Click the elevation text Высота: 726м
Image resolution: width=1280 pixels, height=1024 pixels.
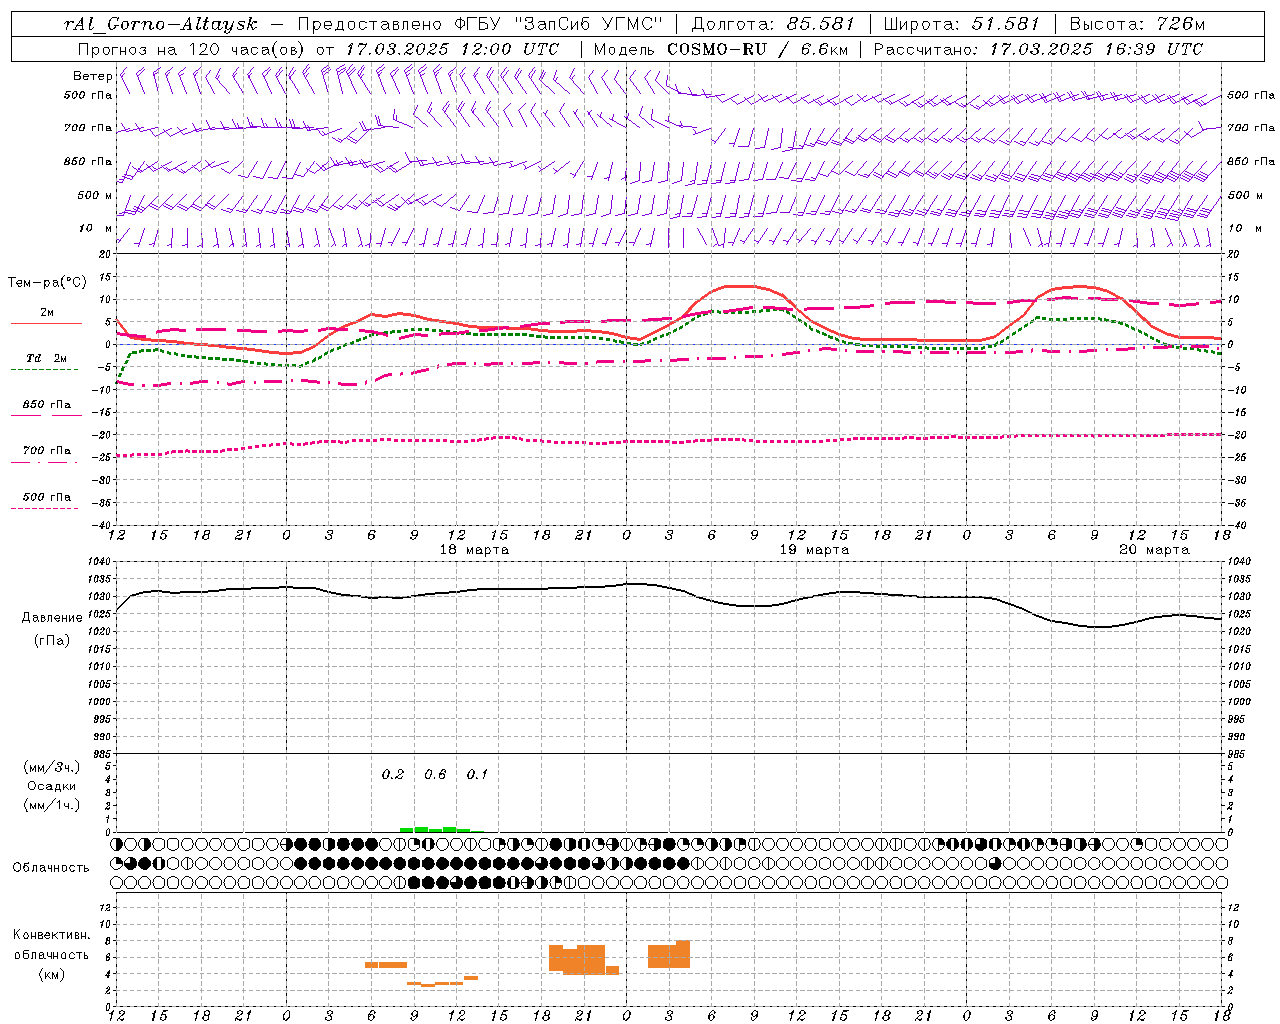(1137, 24)
